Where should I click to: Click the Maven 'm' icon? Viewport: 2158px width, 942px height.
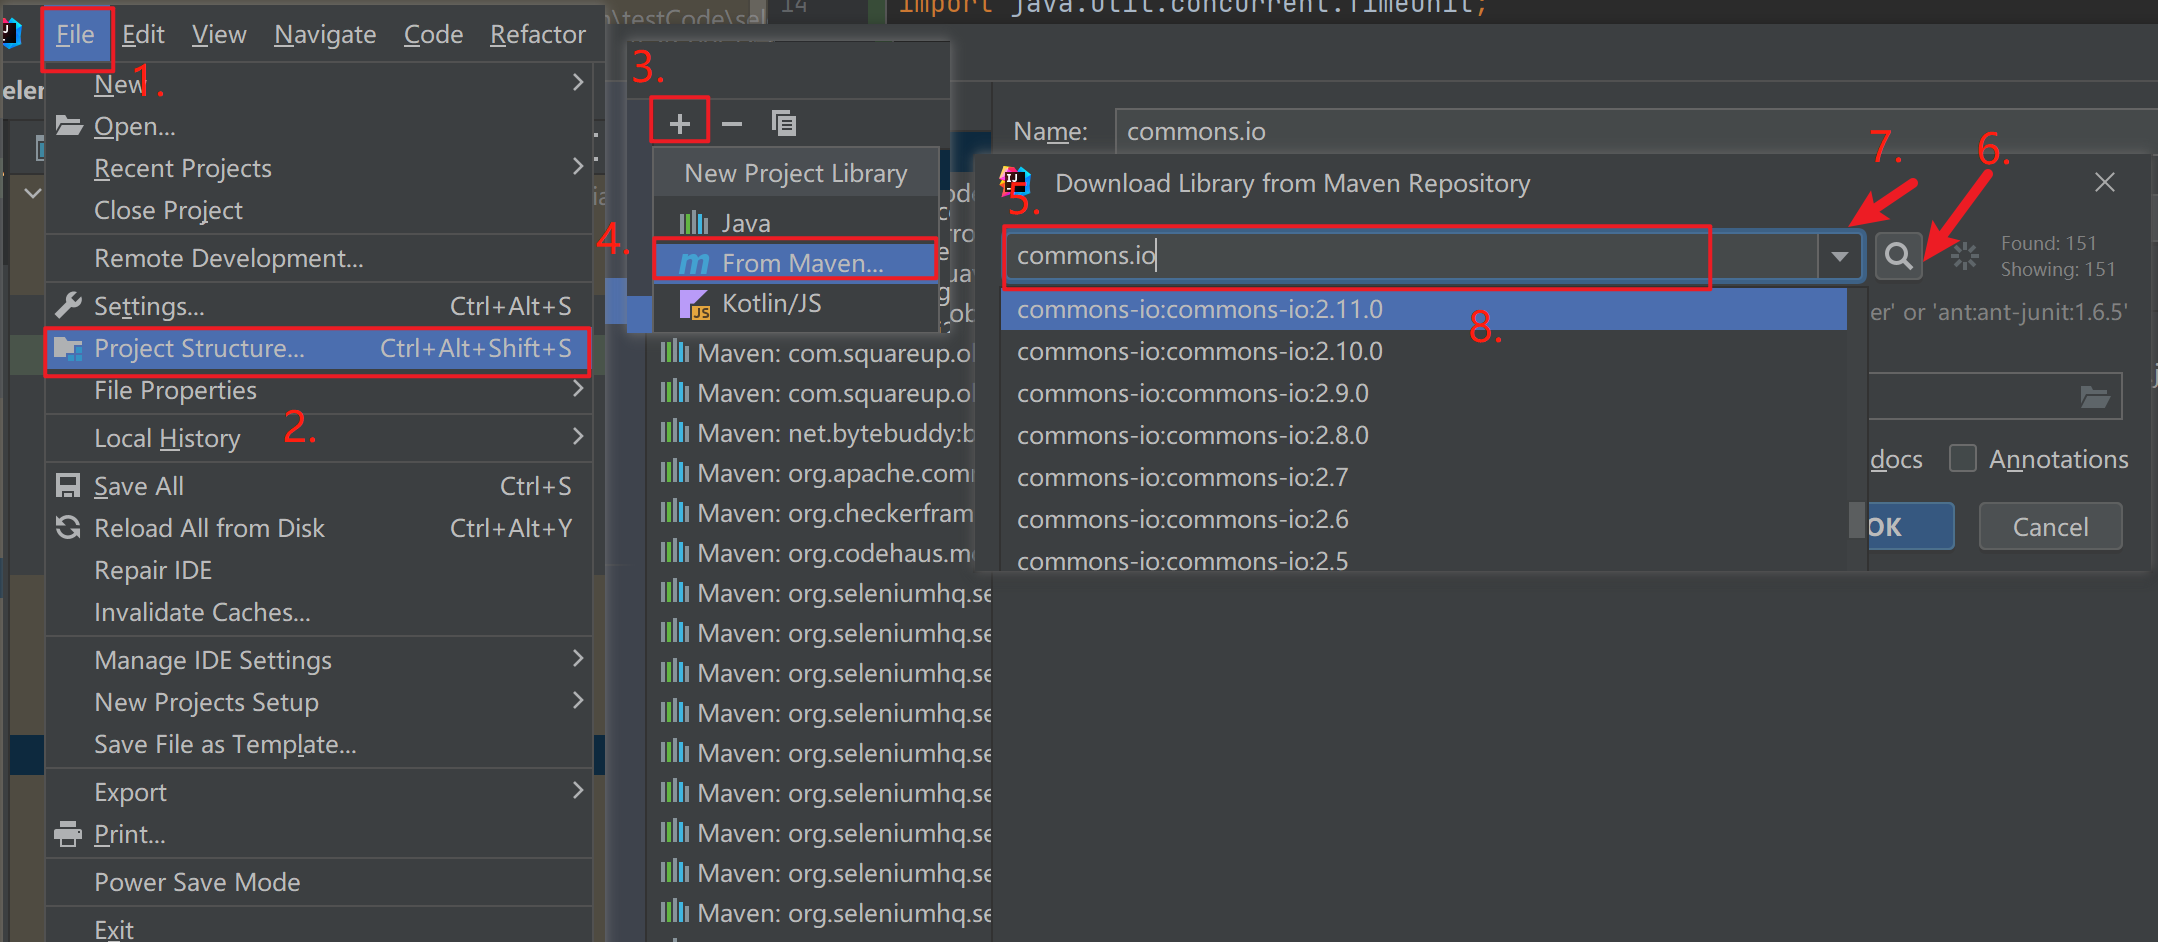click(x=694, y=263)
